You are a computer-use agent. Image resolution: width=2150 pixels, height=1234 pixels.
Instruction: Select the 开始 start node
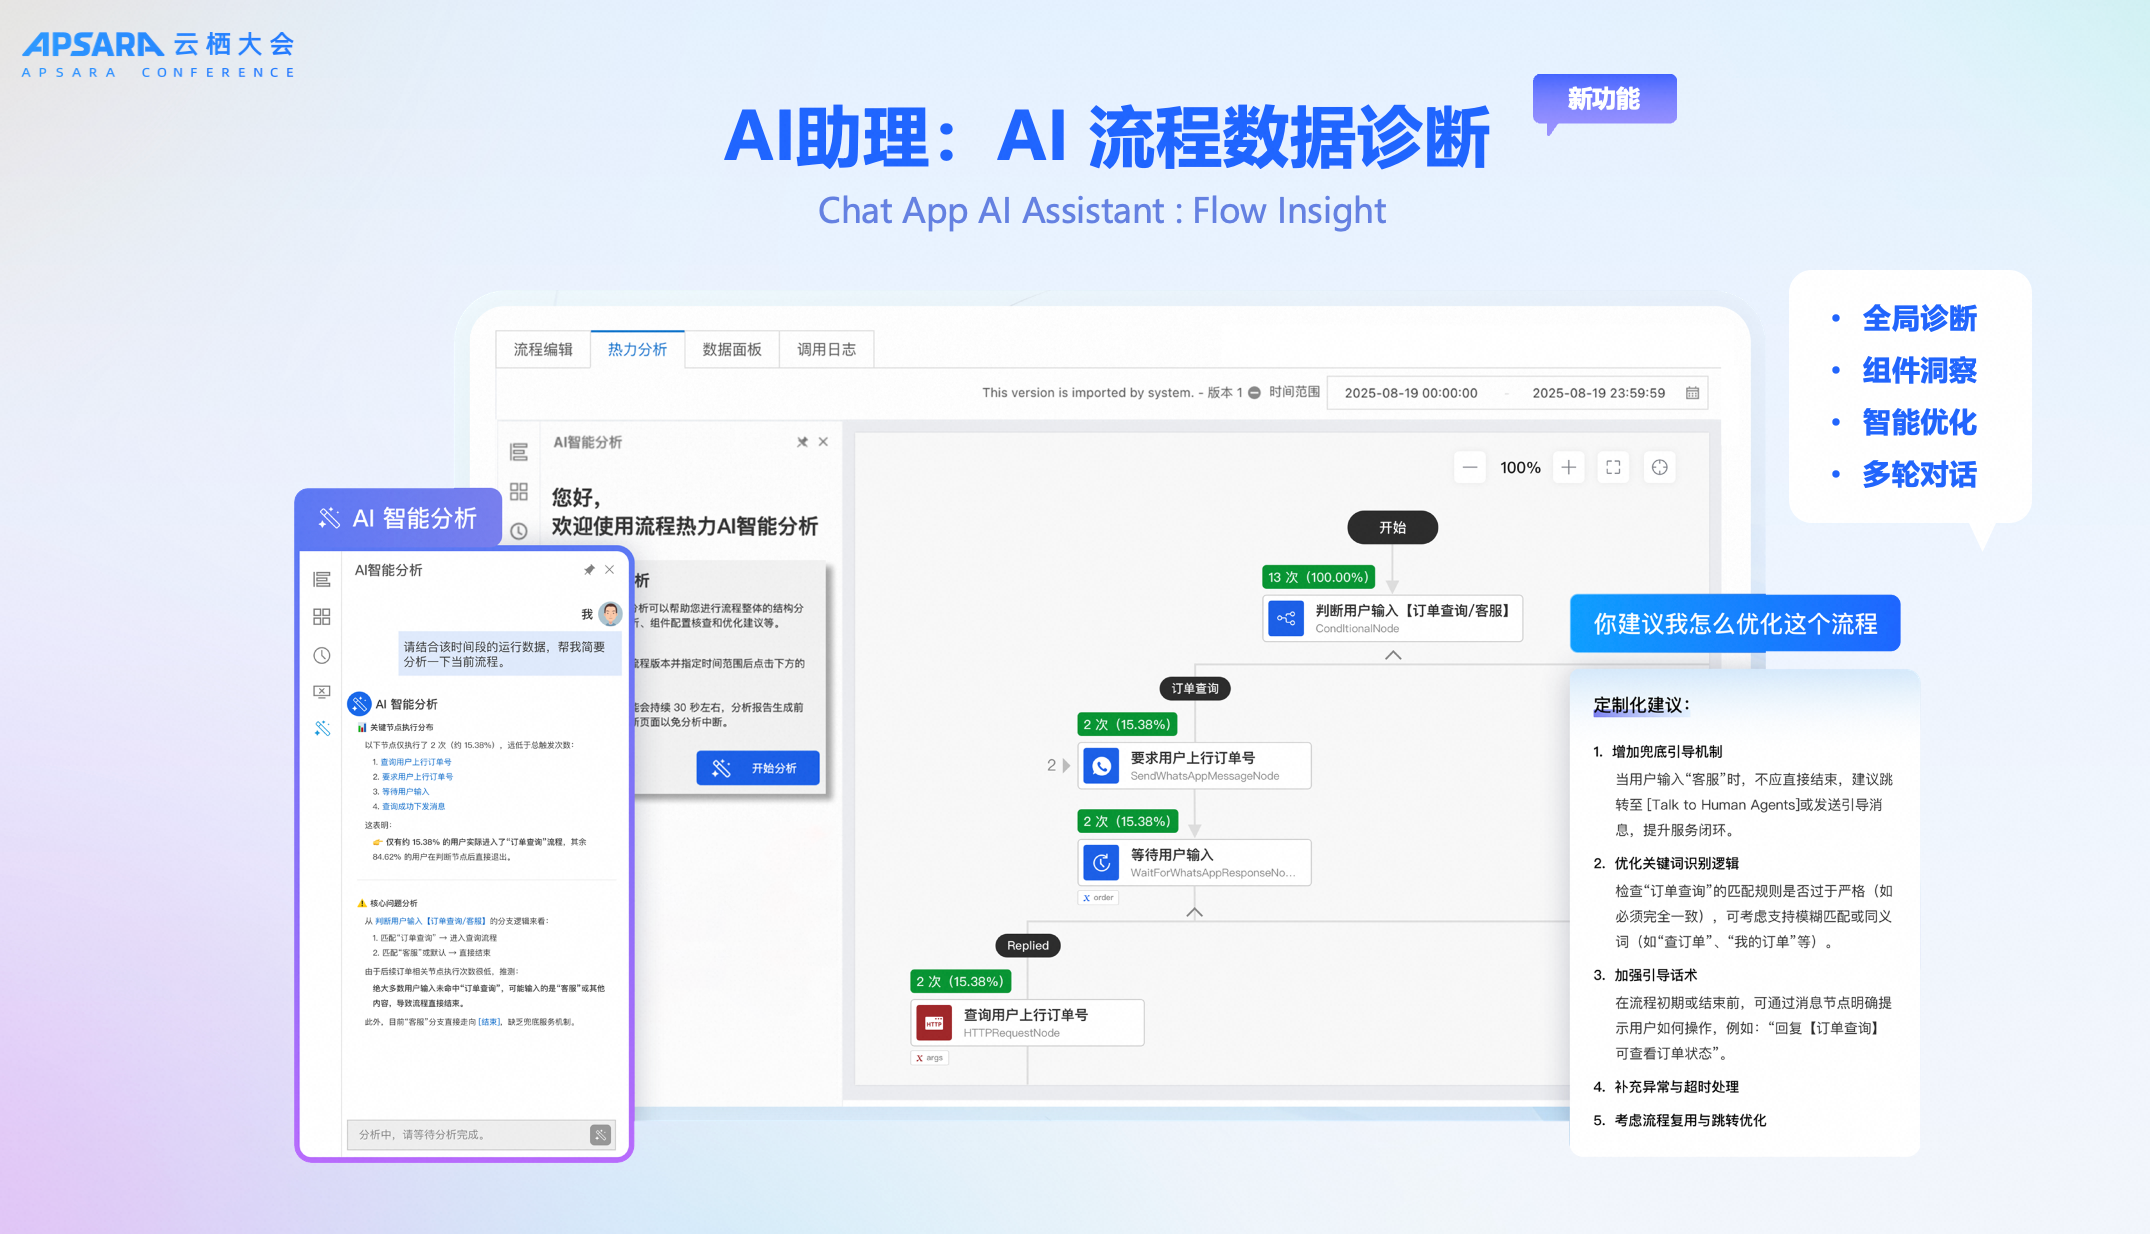[x=1392, y=527]
